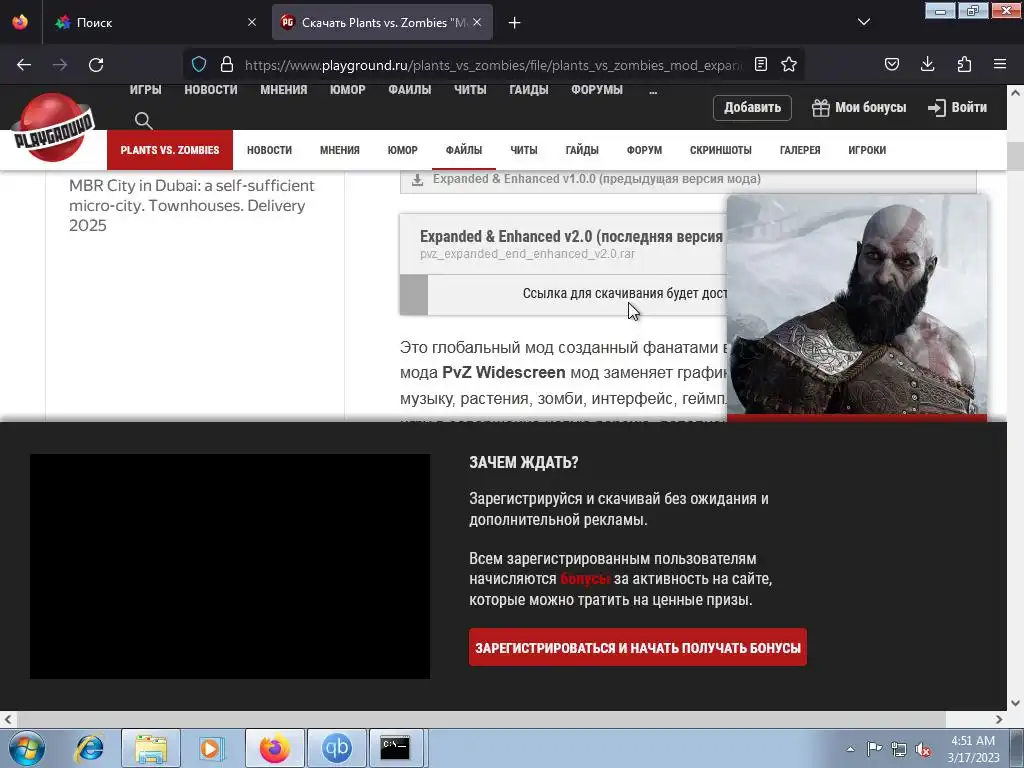Screen dimensions: 1024x768
Task: Click Войти to log in
Action: (x=957, y=108)
